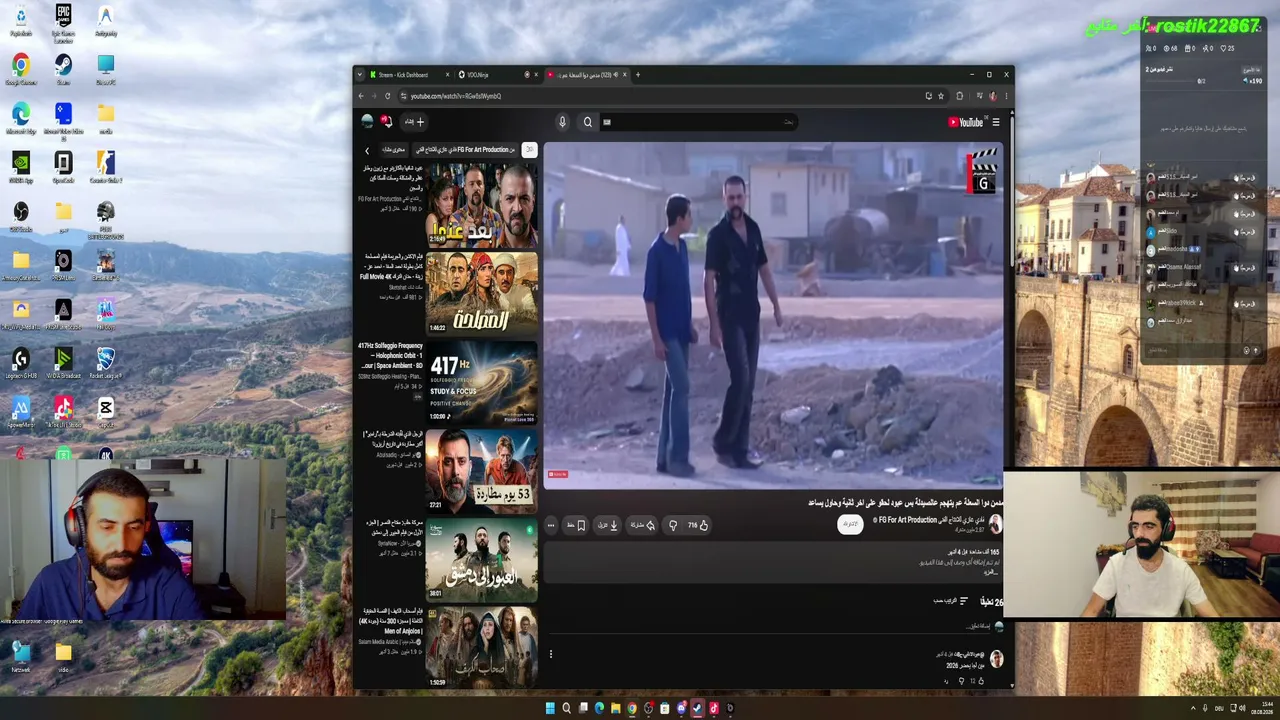Dislike the video using thumbs-down button
The image size is (1280, 720).
(x=673, y=525)
